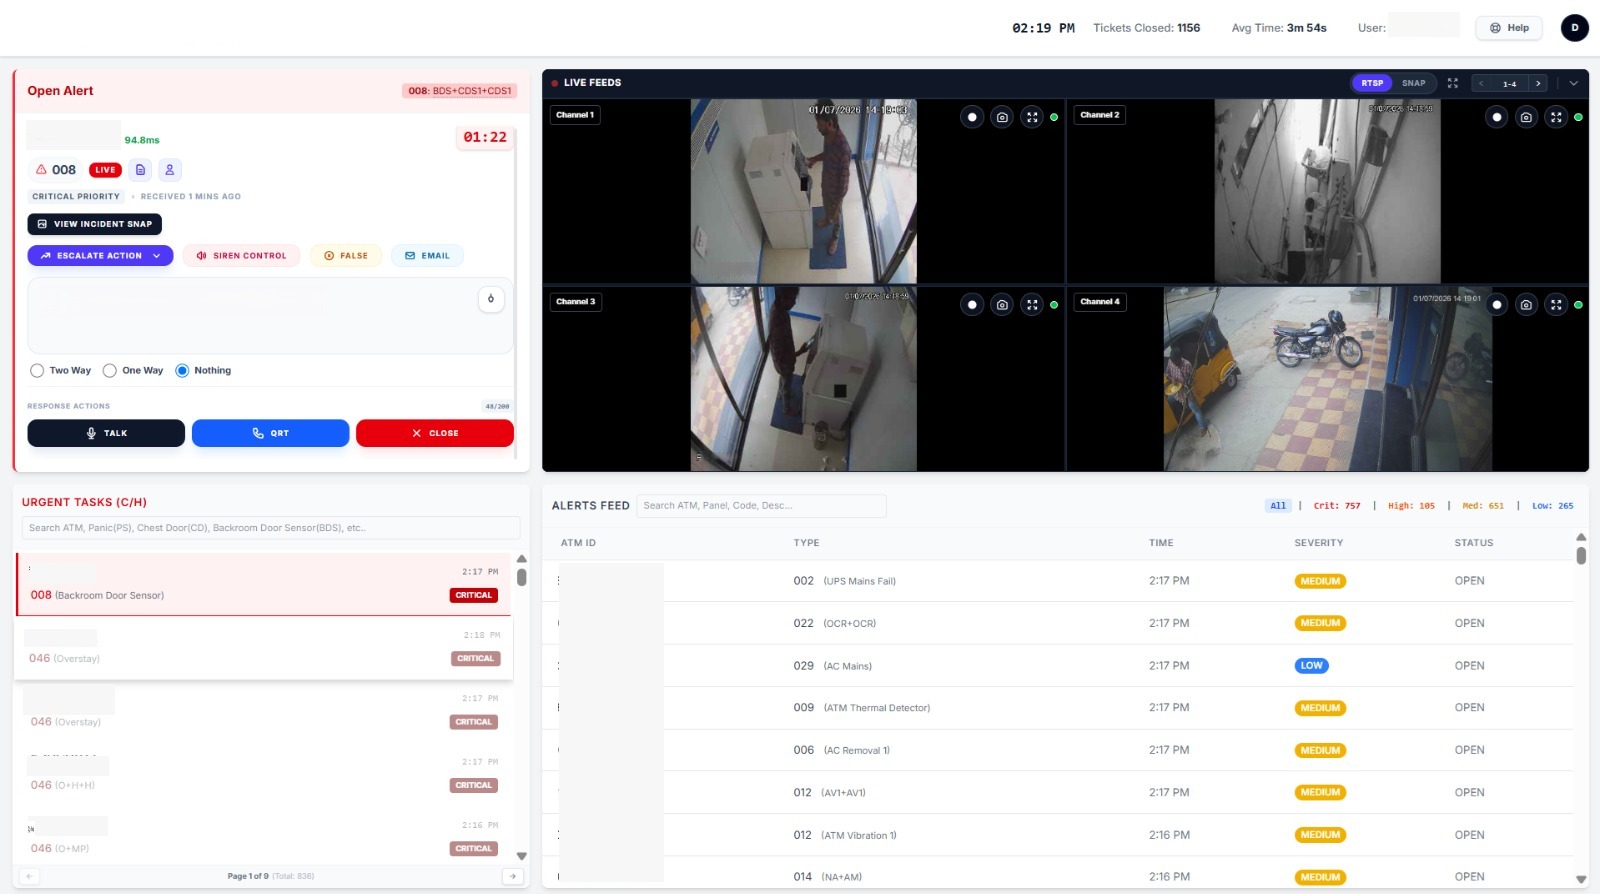Go to next page of urgent tasks
The image size is (1600, 894).
coord(513,876)
